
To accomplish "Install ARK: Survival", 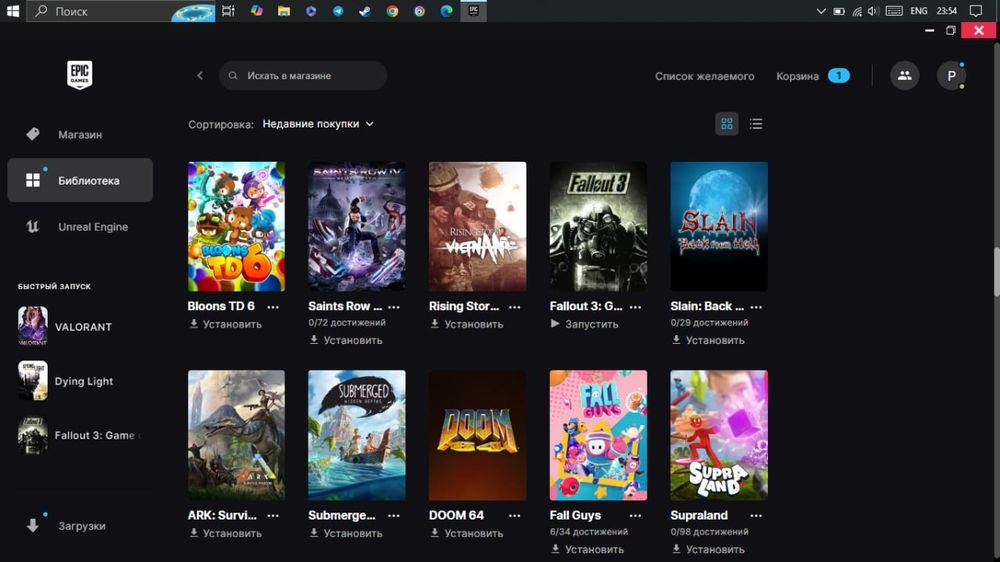I will pos(226,533).
